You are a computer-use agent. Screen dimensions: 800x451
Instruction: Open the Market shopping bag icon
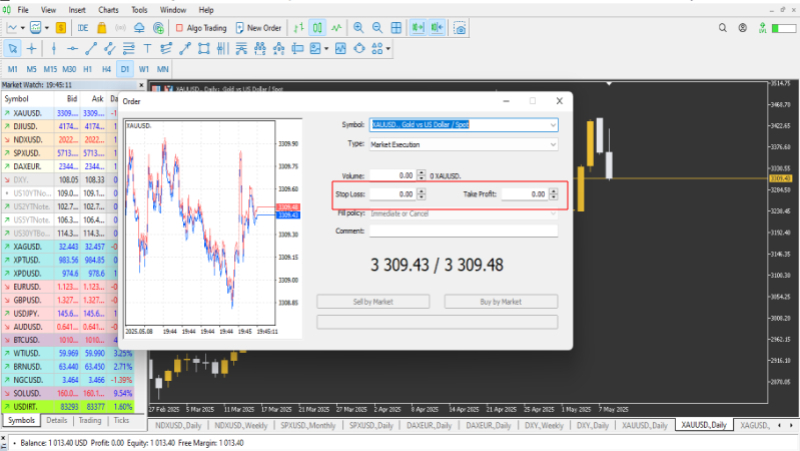tap(102, 28)
